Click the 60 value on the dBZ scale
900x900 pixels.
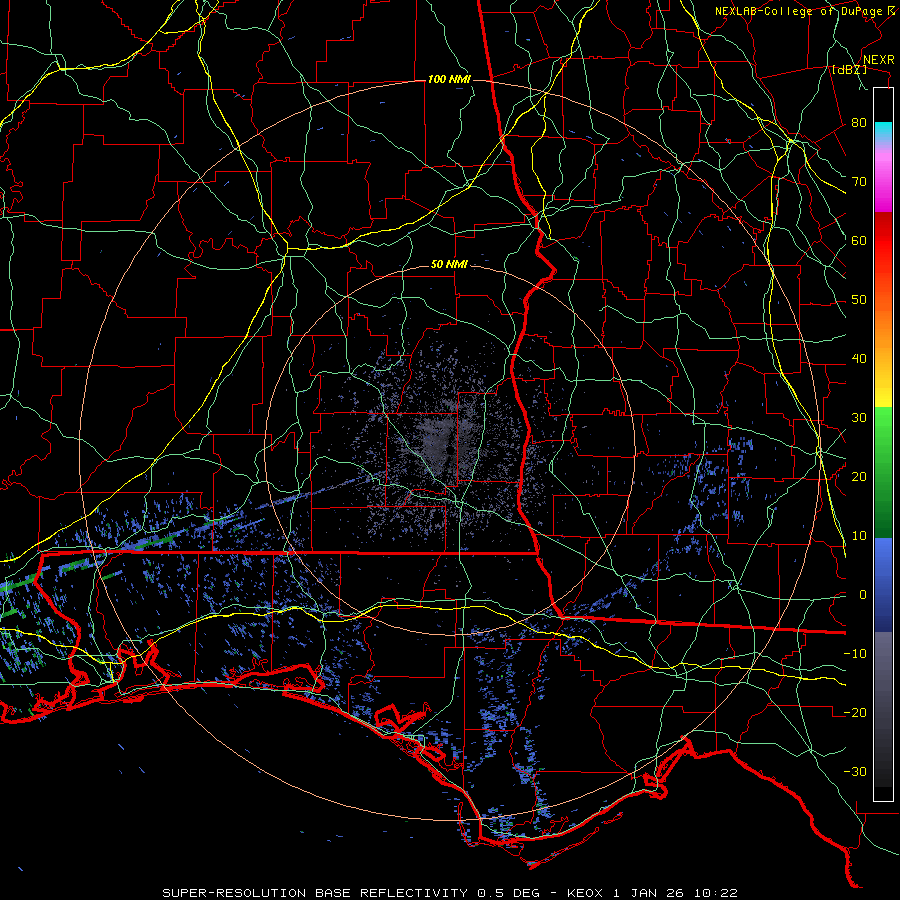(859, 241)
